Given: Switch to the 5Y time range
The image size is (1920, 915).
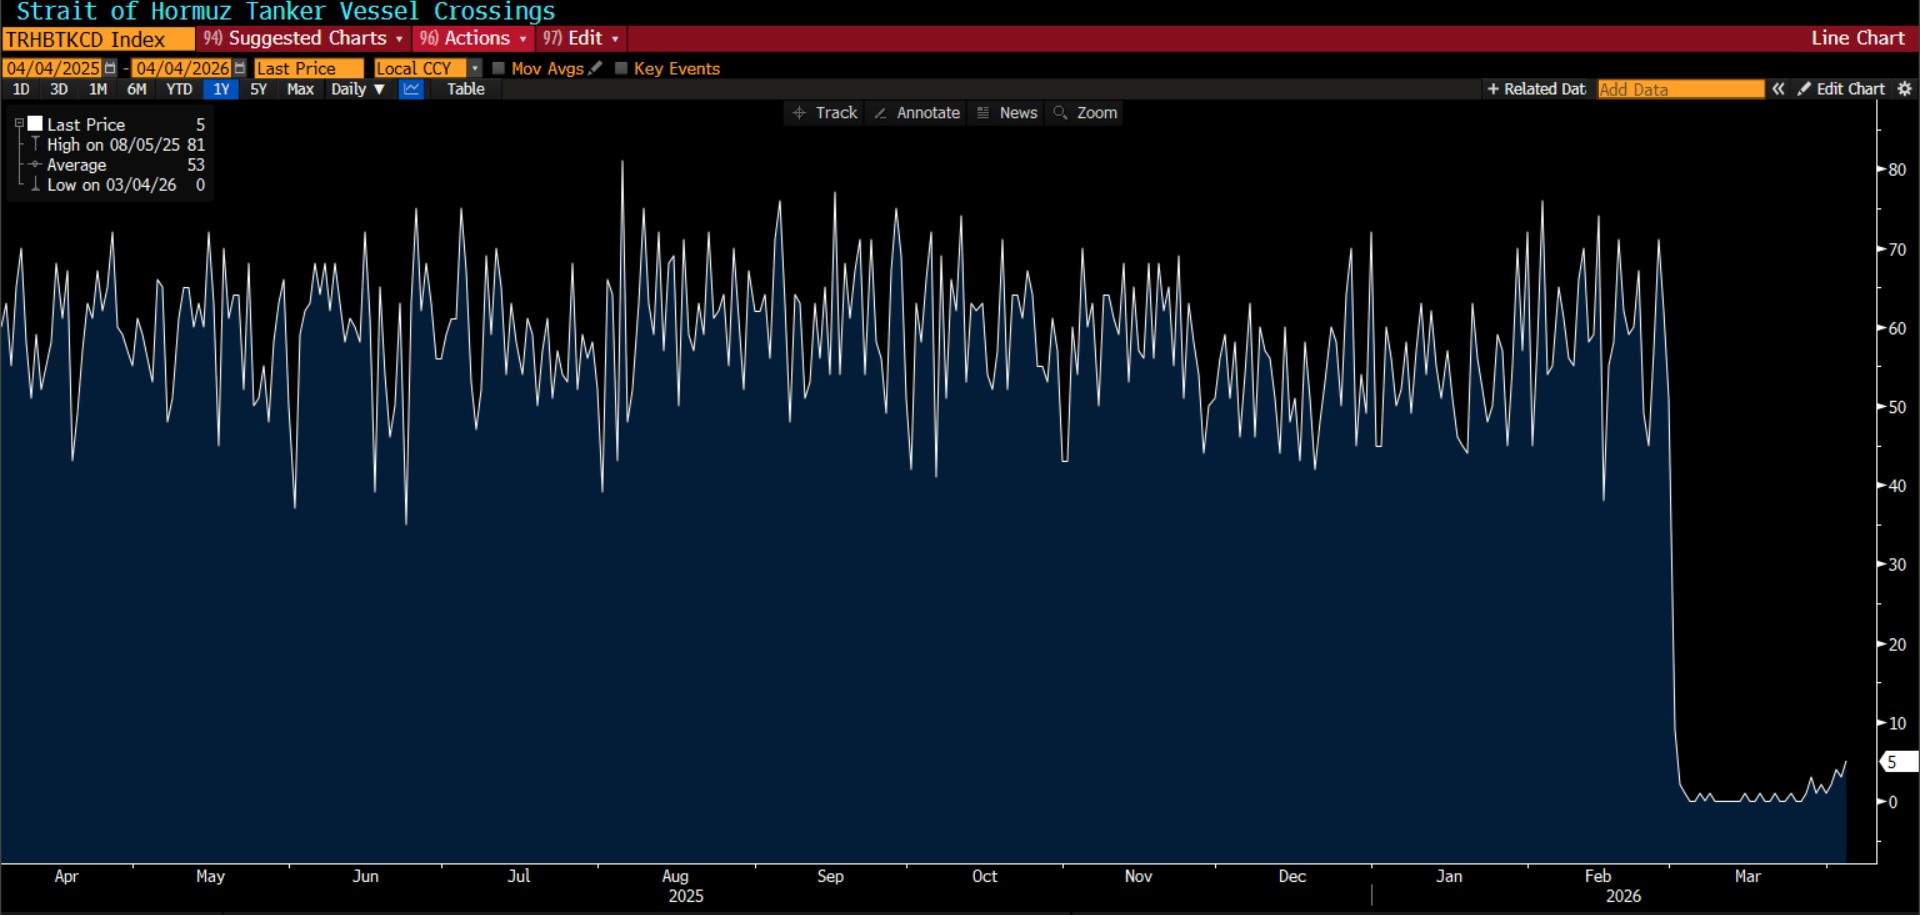Looking at the screenshot, I should 258,89.
